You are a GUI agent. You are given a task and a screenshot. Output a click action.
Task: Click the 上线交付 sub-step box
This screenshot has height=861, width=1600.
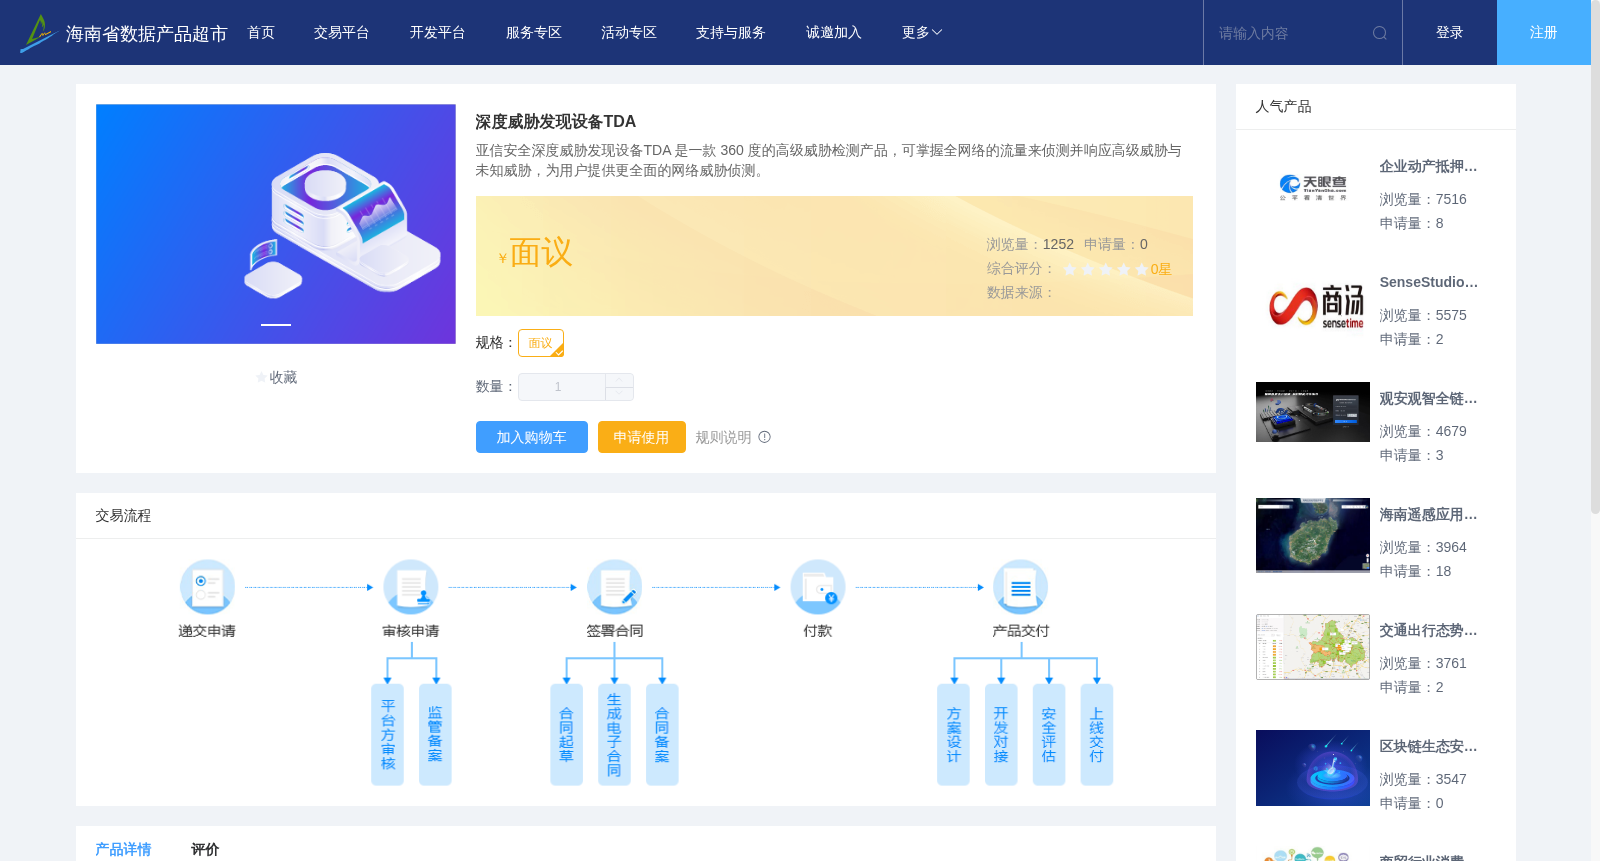click(x=1097, y=735)
